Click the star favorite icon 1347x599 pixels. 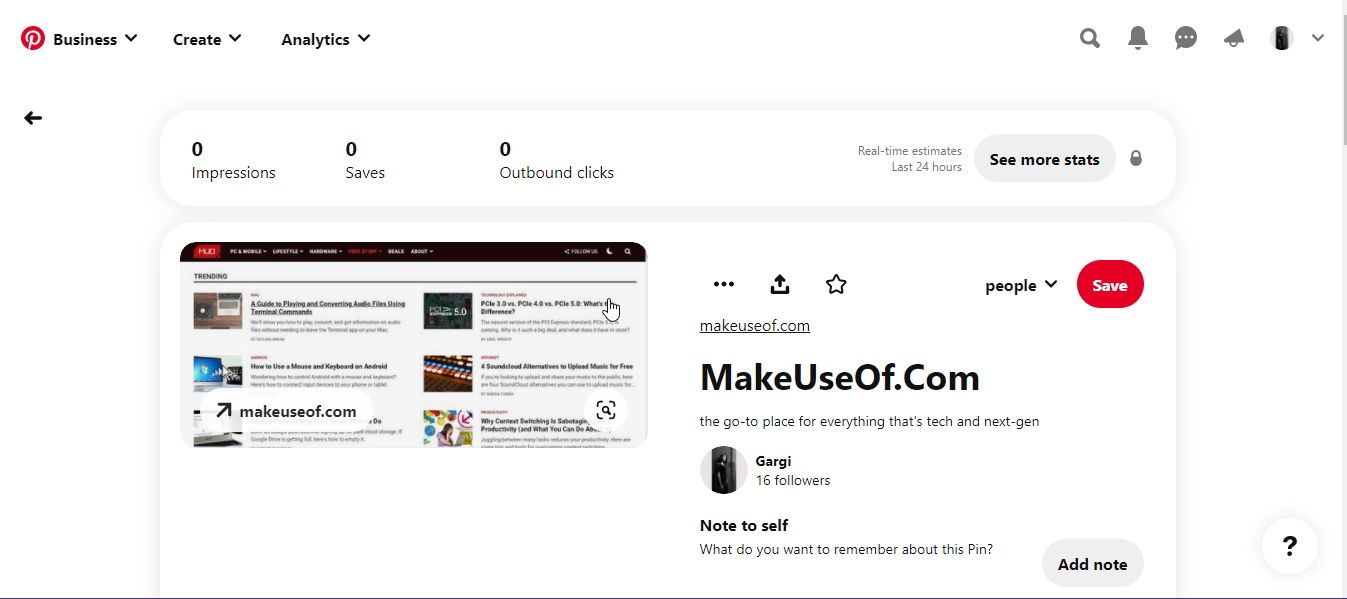pos(837,285)
